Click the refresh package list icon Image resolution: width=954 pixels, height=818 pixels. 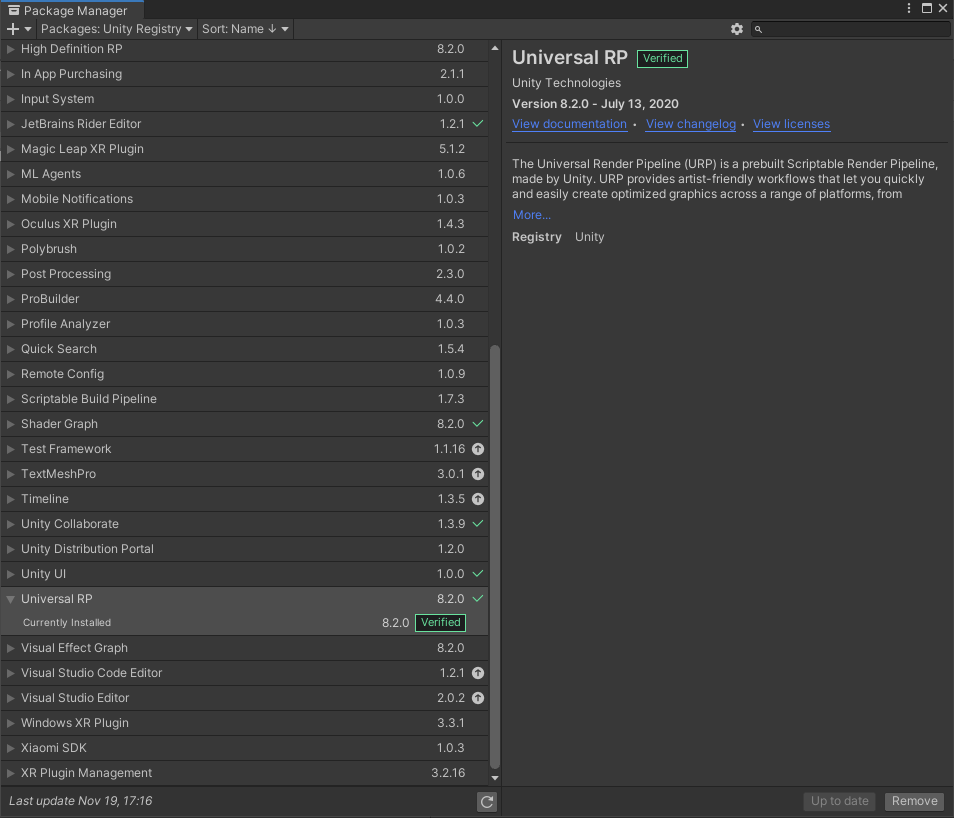(x=487, y=801)
